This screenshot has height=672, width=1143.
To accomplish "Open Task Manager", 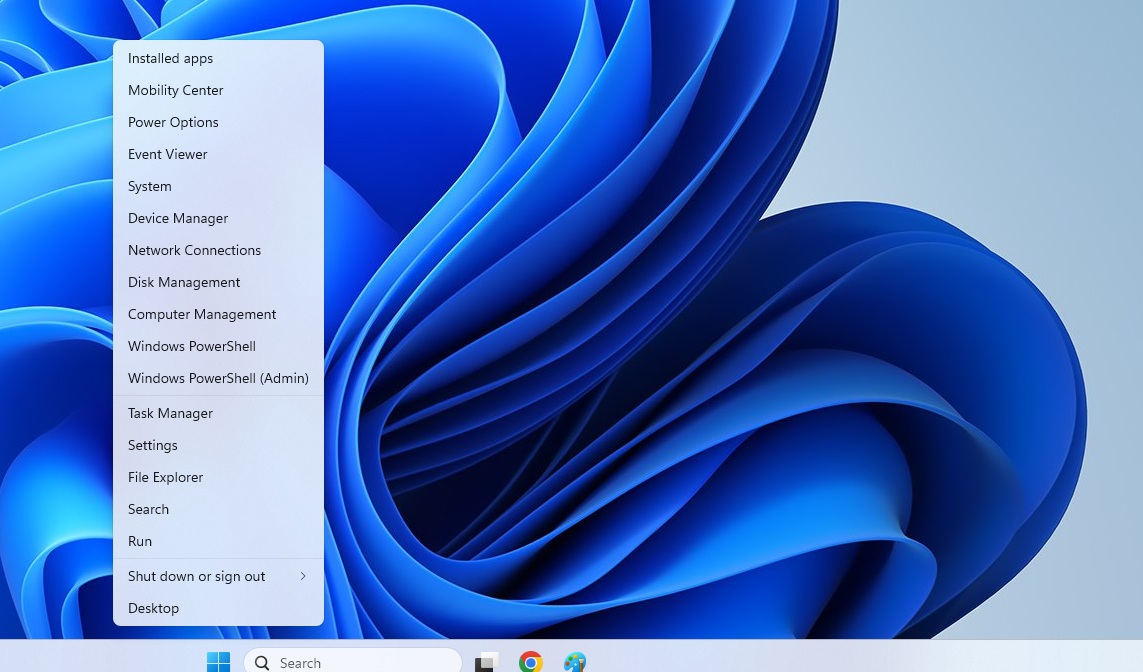I will coord(218,414).
